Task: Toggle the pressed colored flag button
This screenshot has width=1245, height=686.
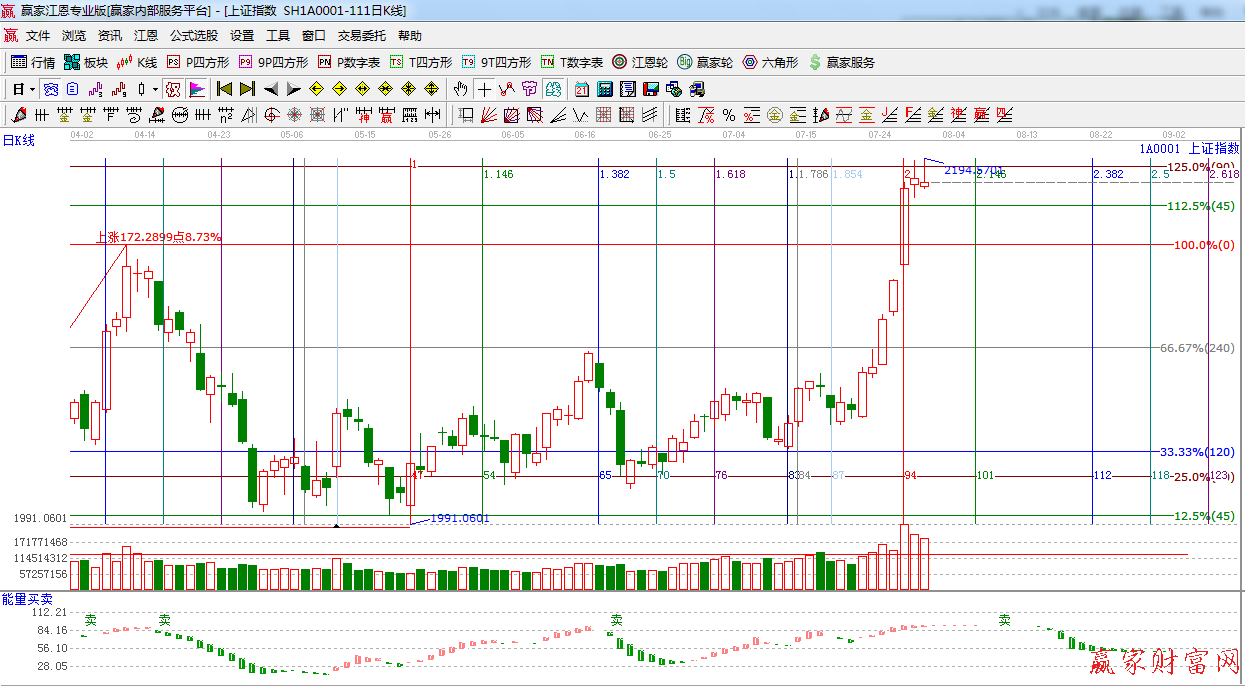Action: coord(196,89)
